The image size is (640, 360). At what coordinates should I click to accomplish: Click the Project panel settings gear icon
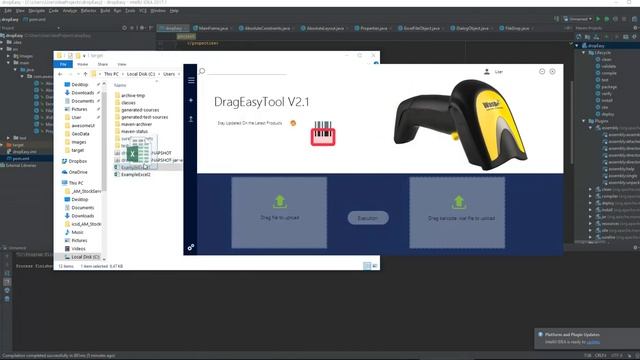pos(142,28)
